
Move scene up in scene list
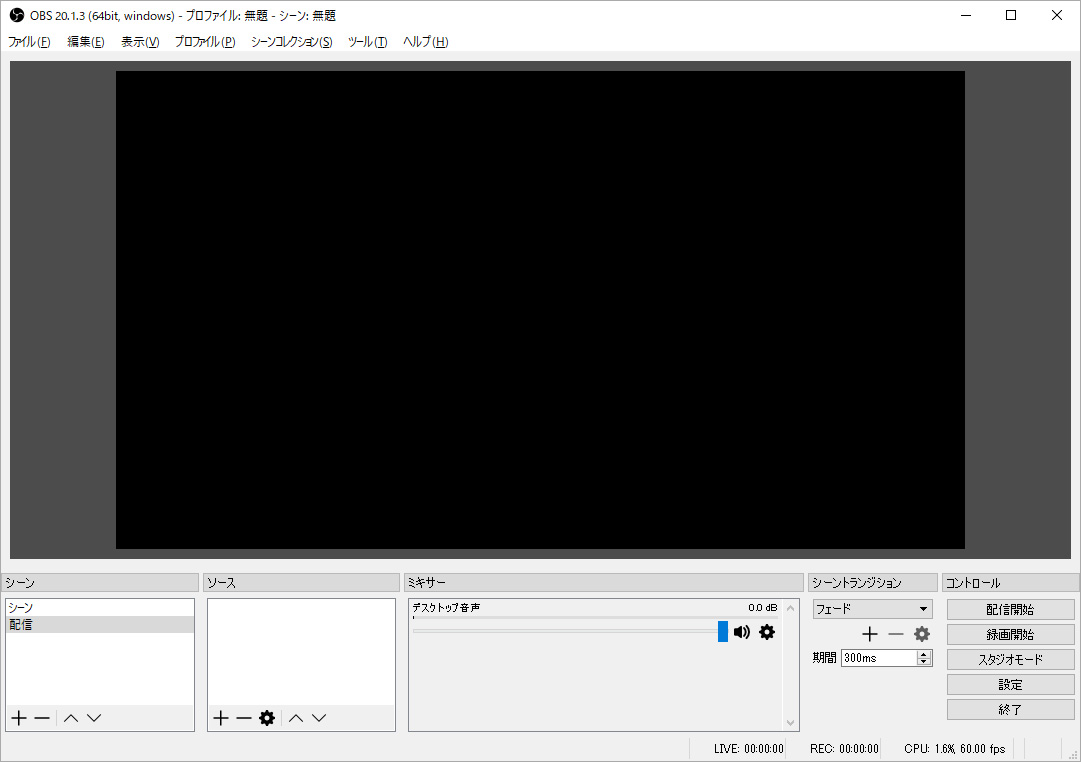pyautogui.click(x=70, y=718)
